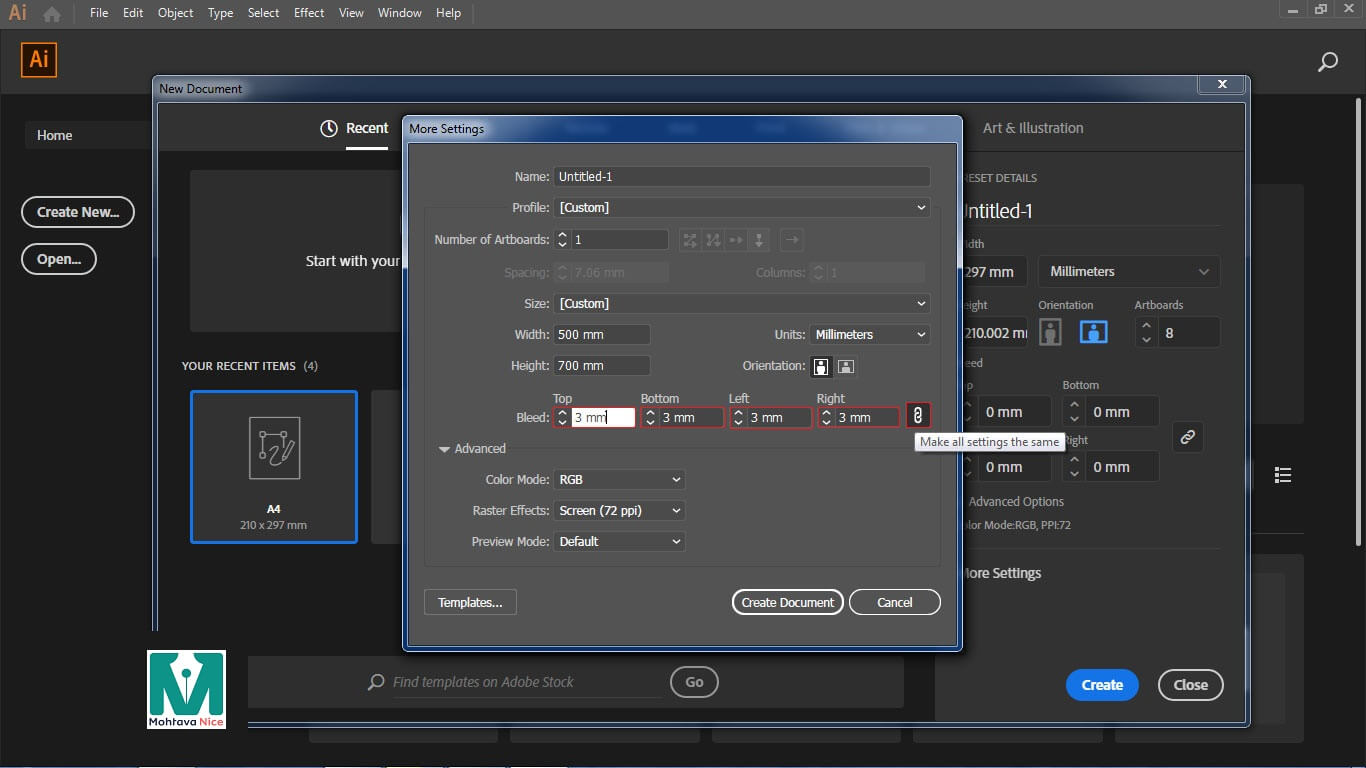
Task: Open the Effect menu
Action: 309,13
